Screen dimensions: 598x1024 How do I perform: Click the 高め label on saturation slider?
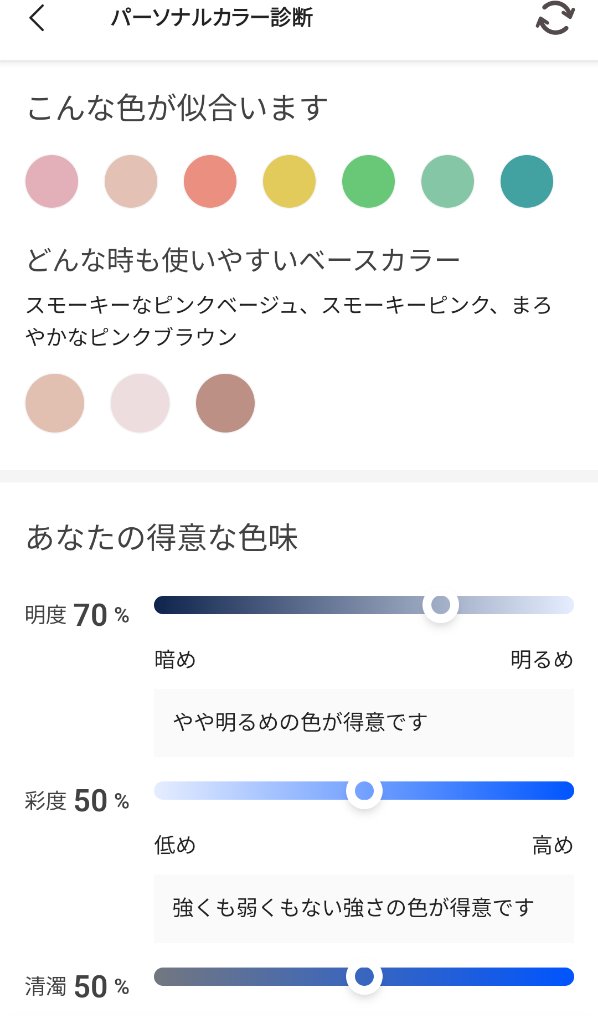click(552, 845)
